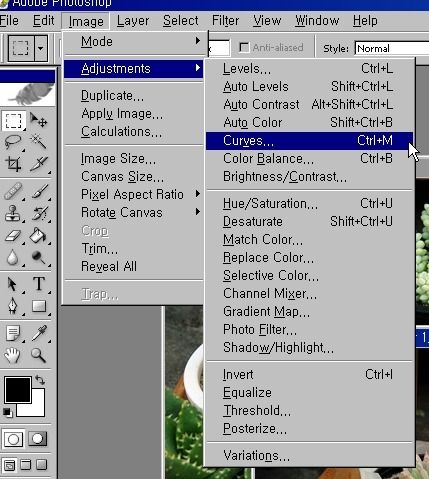Select the Eraser tool
Viewport: 429px width, 479px height.
tap(13, 236)
